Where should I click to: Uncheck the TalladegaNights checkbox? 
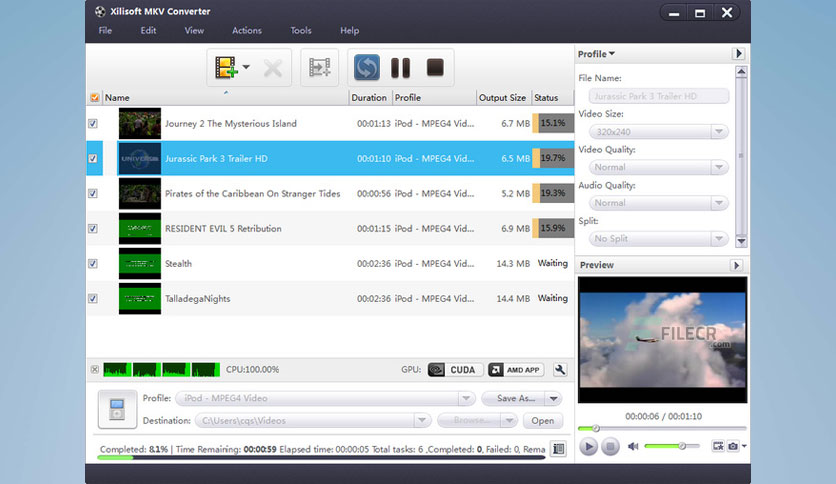pyautogui.click(x=93, y=299)
